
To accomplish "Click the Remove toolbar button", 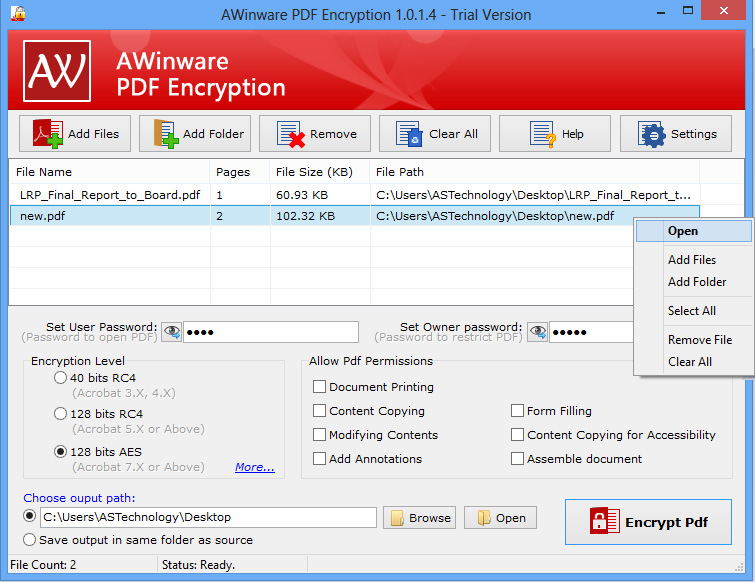I will (x=315, y=134).
